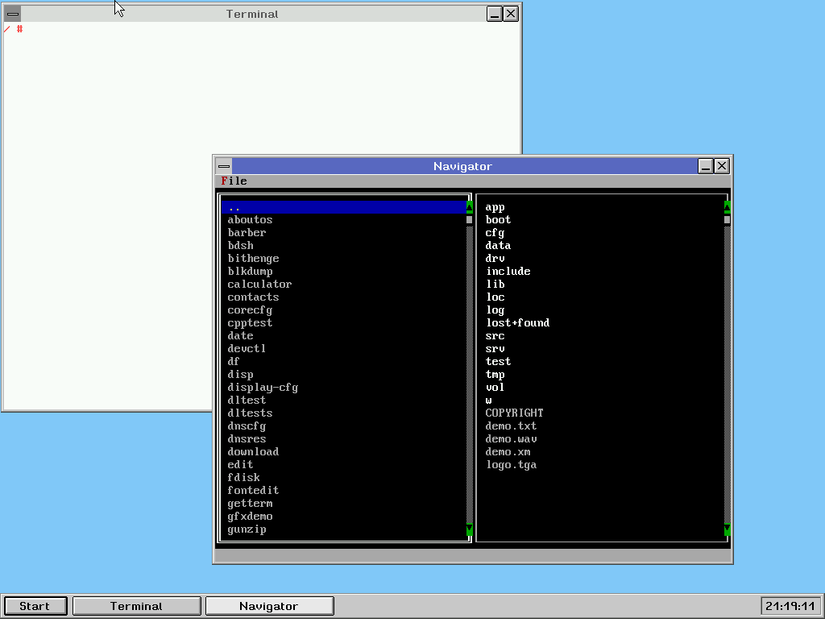825x619 pixels.
Task: Open the Navigator window's system menu icon
Action: [x=222, y=166]
